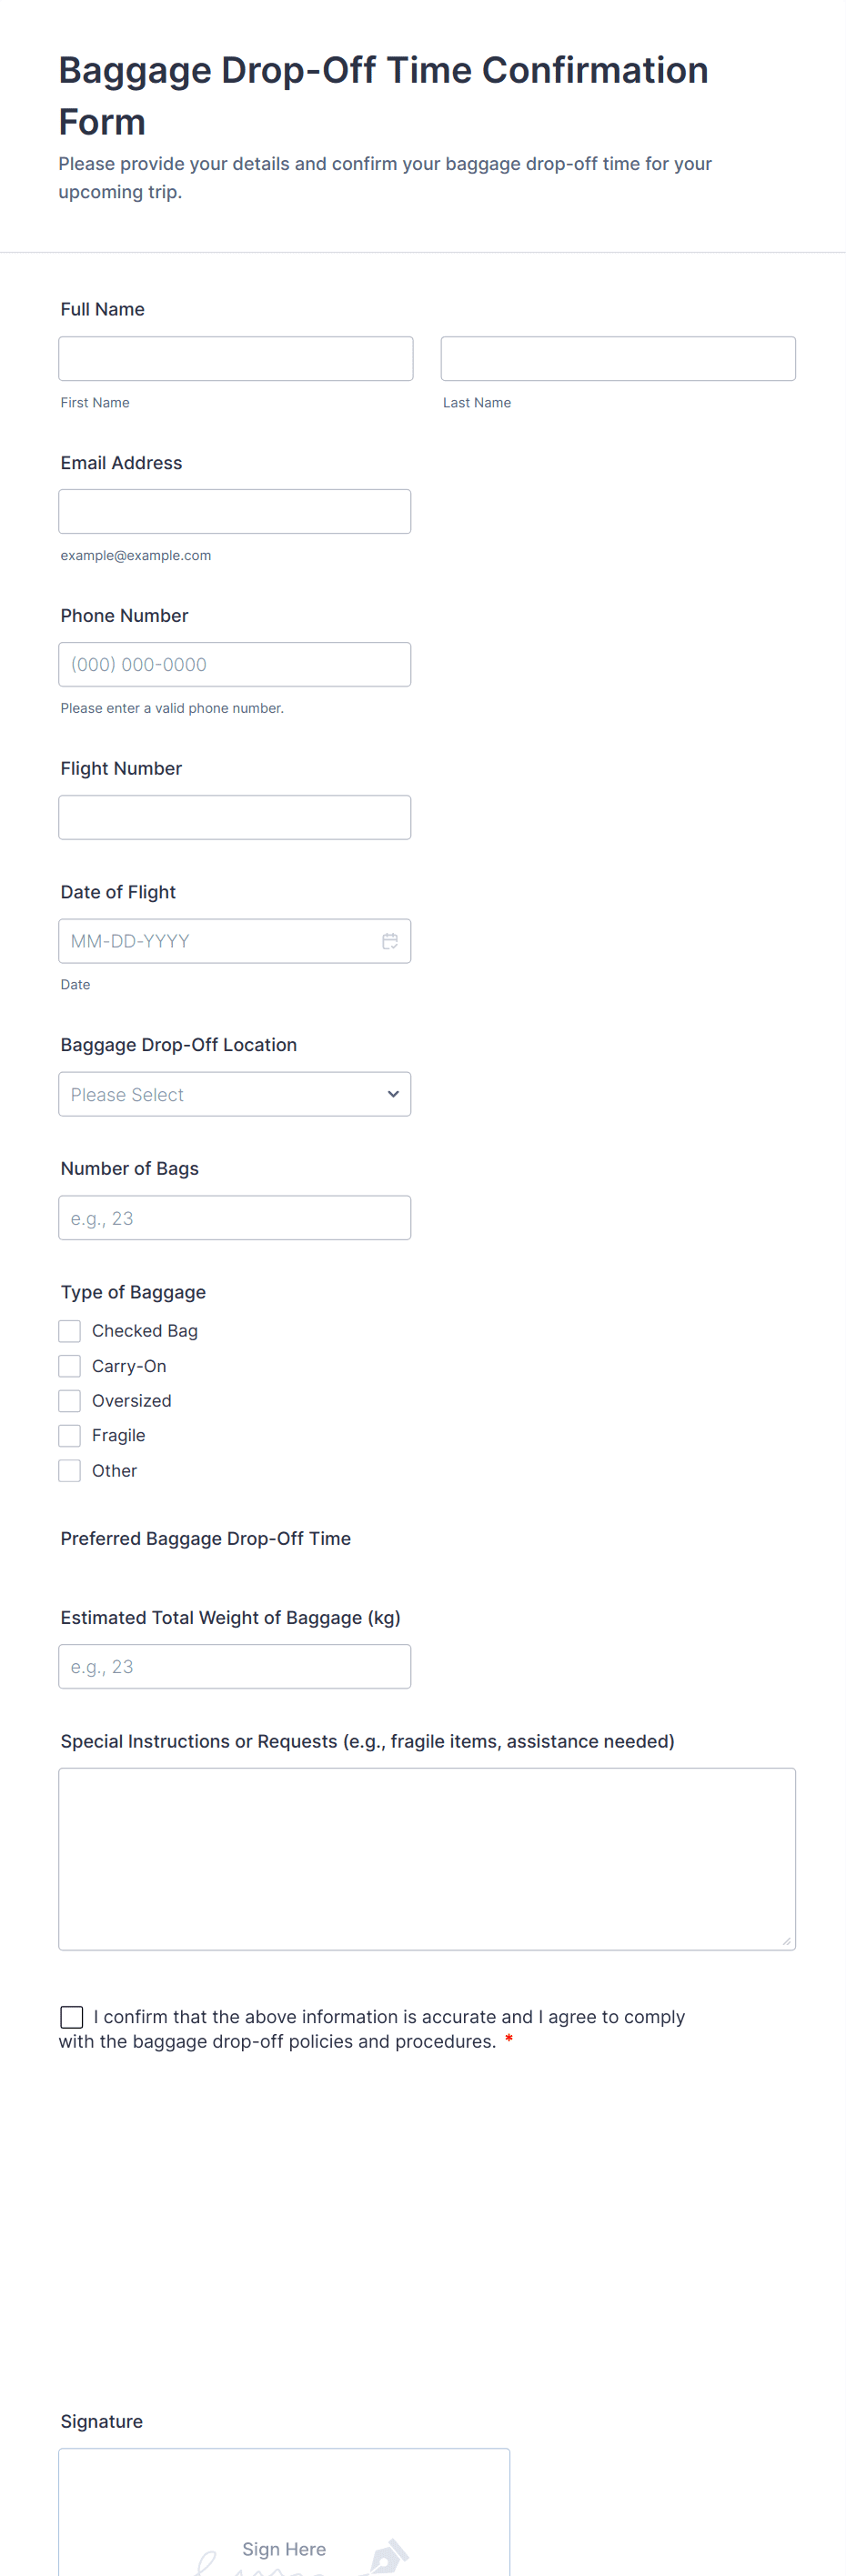Check the Checked Bag checkbox
Screen dimensions: 846x2576
(x=70, y=1331)
